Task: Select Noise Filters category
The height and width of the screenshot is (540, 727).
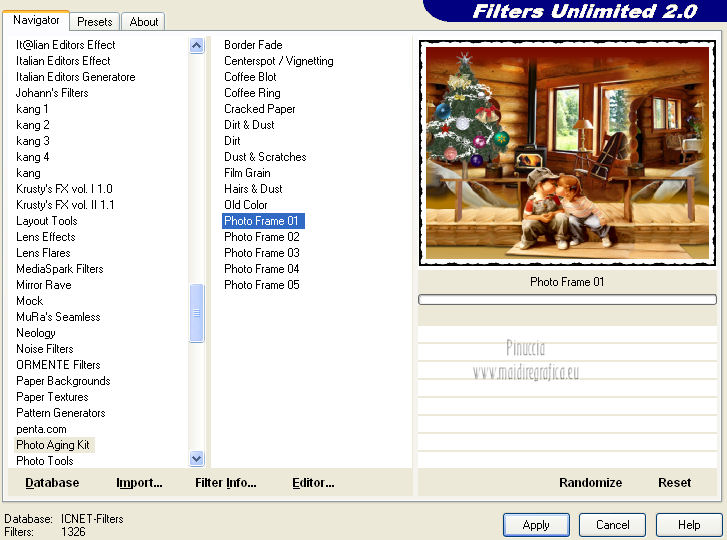Action: pos(45,349)
